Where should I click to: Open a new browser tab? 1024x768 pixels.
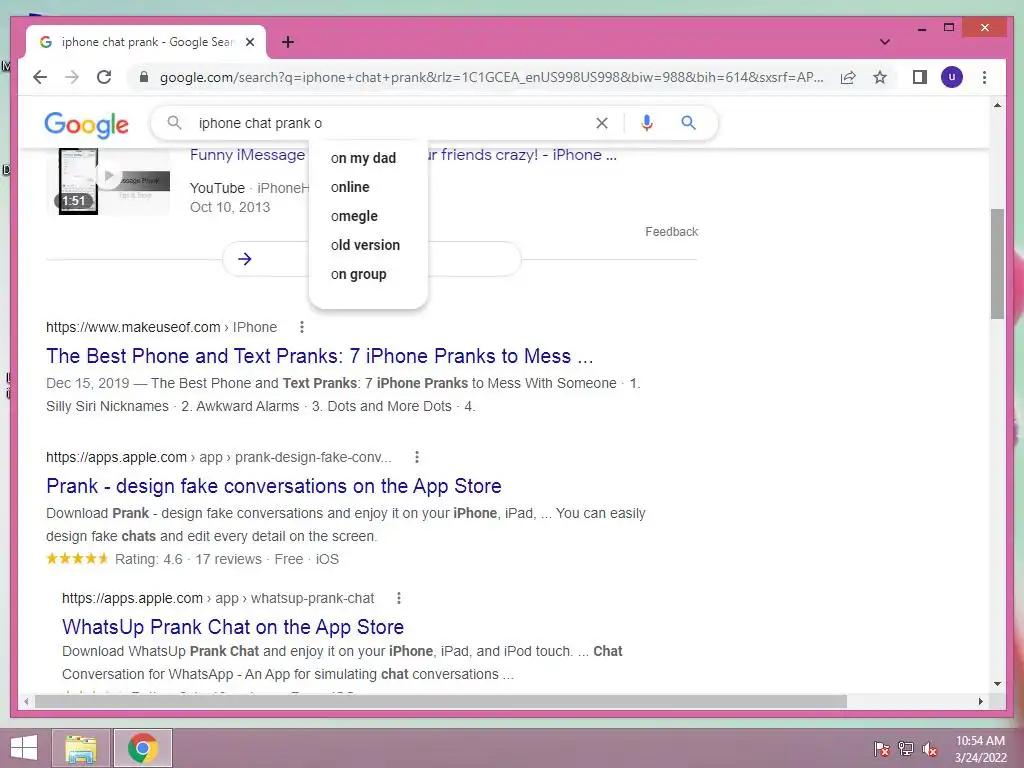(x=287, y=42)
